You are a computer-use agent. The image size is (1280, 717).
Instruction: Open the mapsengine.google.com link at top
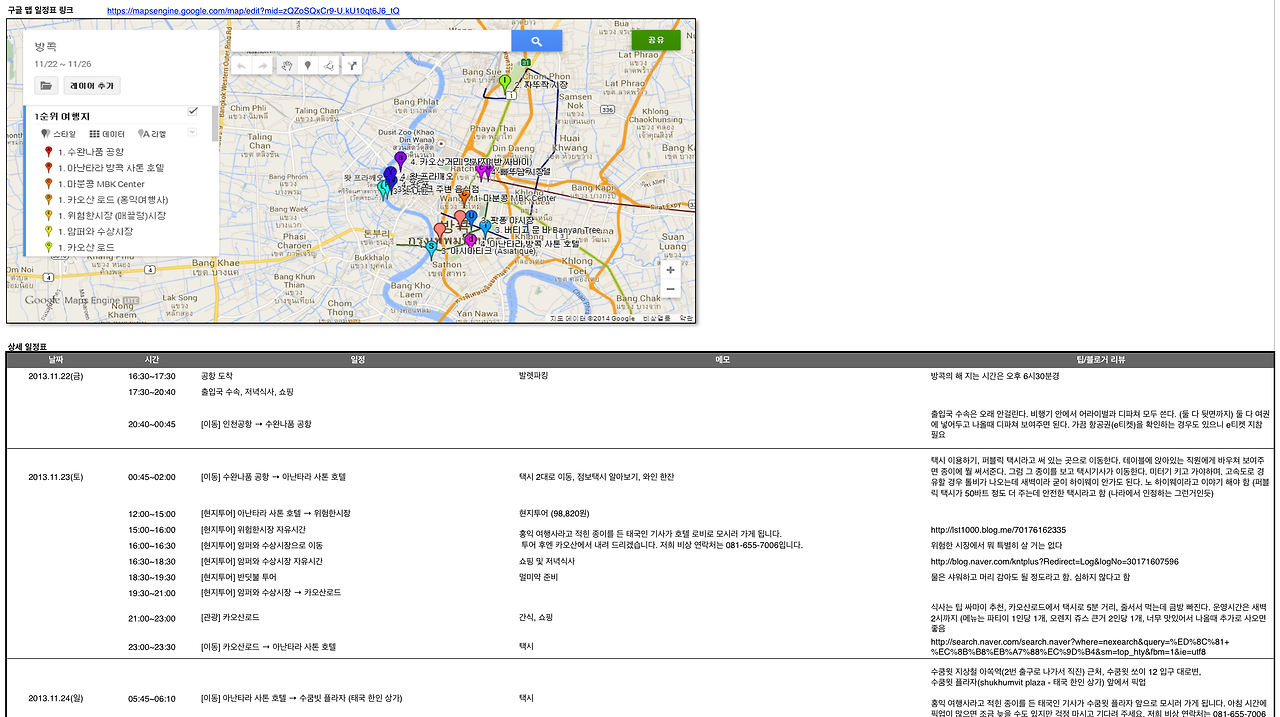pos(253,11)
